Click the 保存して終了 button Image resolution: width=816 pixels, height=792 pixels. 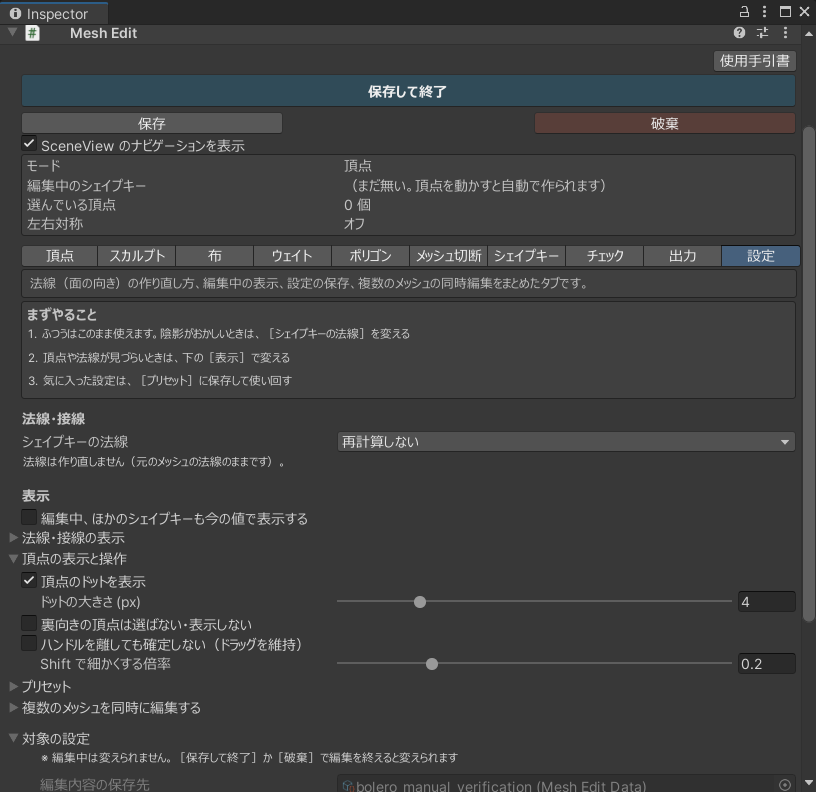(409, 91)
